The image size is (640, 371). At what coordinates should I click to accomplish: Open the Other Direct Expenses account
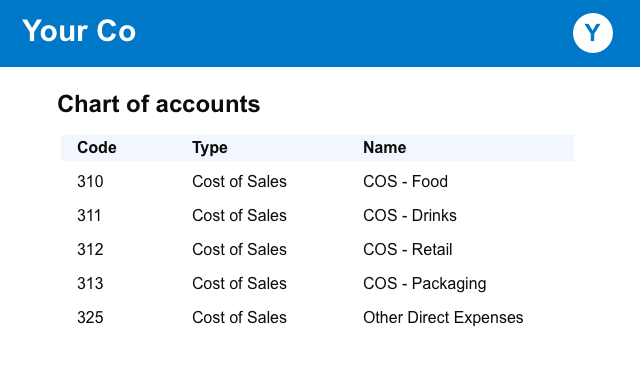point(443,317)
